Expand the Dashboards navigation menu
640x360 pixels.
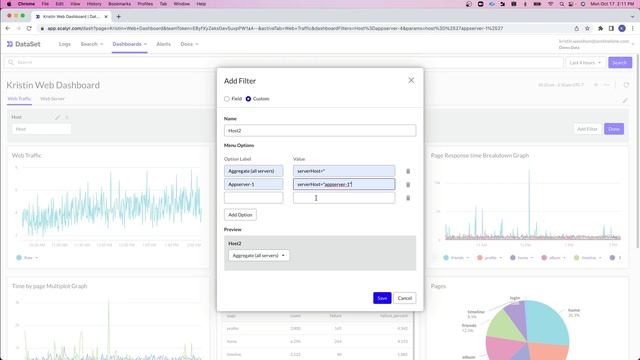point(129,44)
